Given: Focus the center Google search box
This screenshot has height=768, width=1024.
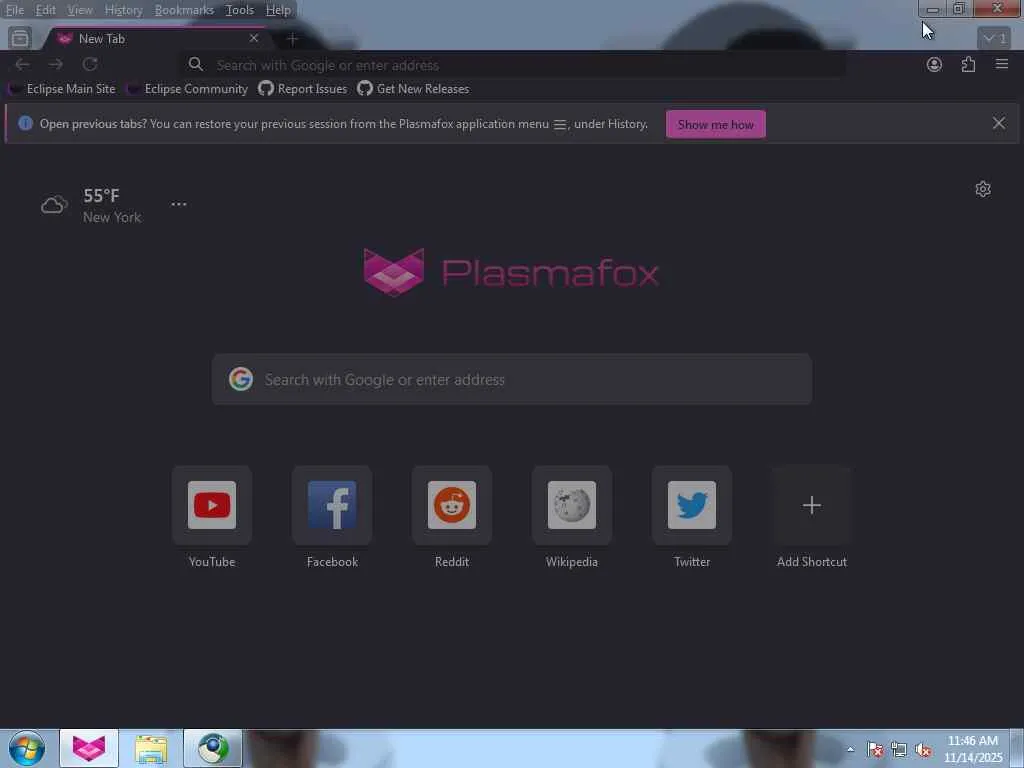Looking at the screenshot, I should tap(512, 379).
